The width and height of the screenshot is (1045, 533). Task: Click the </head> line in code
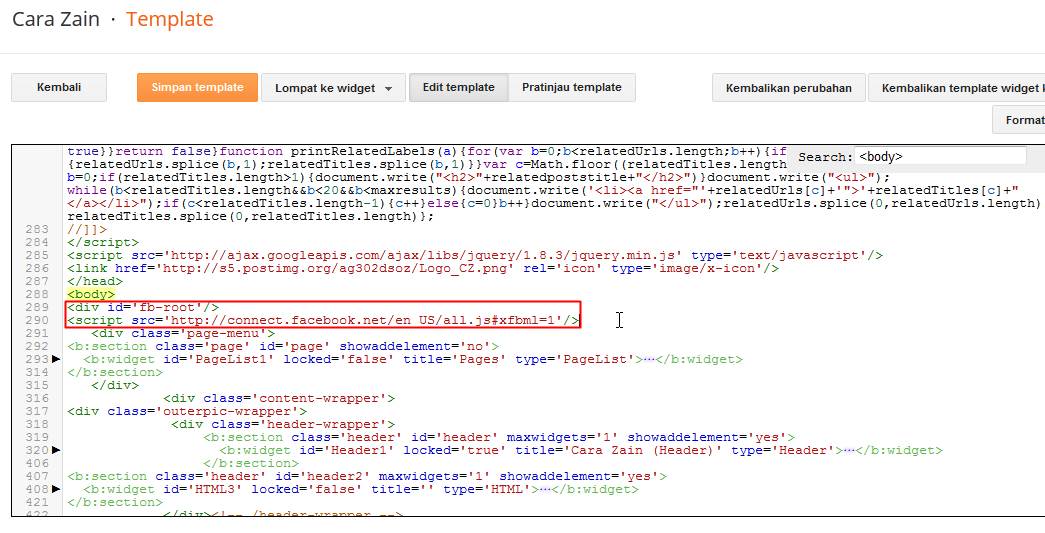click(95, 281)
